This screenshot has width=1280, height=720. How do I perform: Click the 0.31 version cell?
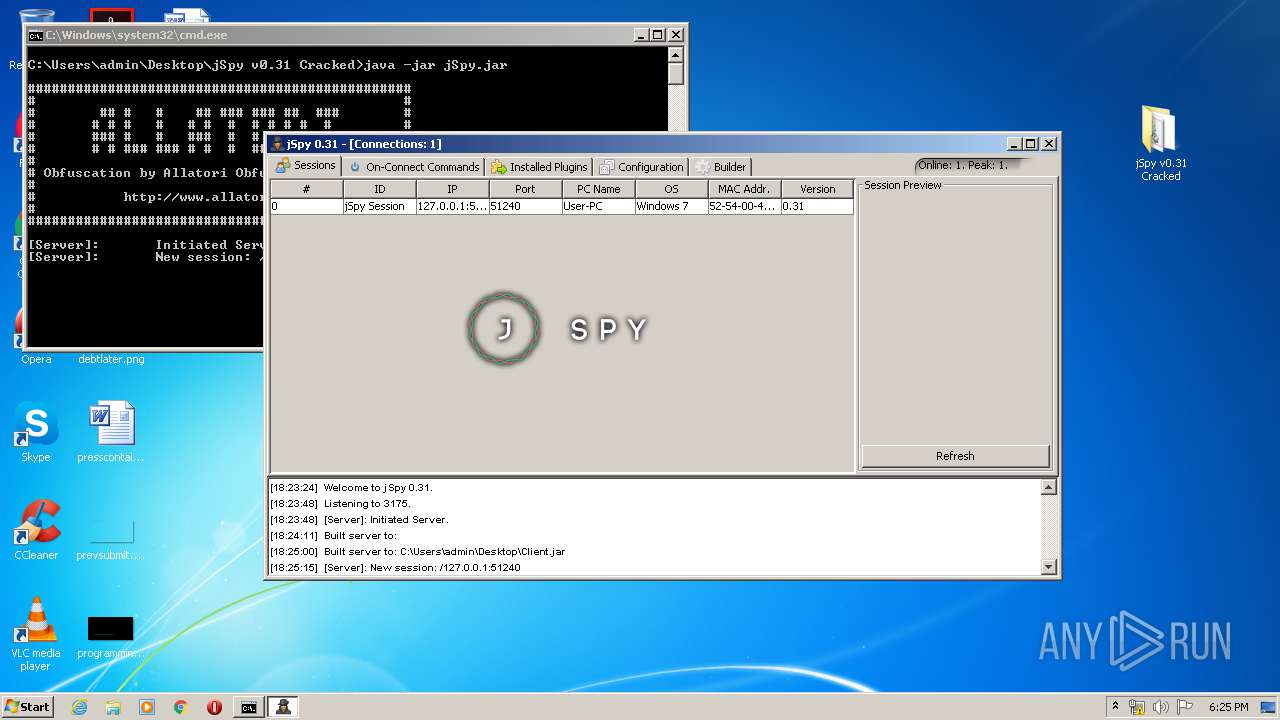tap(817, 206)
